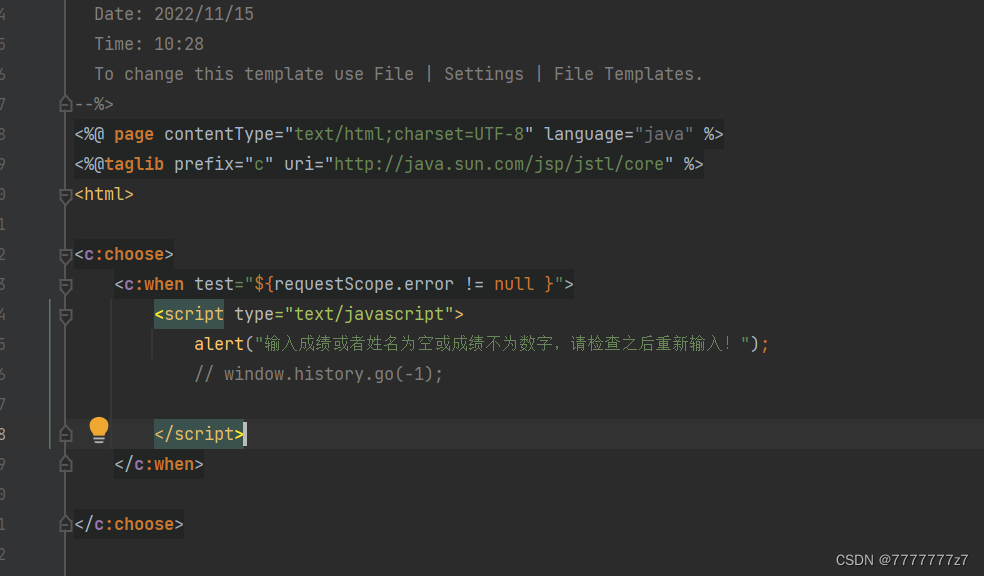Click the contentType value "text/html;charset=UTF-8"
Screen dimensions: 984x576
(409, 134)
